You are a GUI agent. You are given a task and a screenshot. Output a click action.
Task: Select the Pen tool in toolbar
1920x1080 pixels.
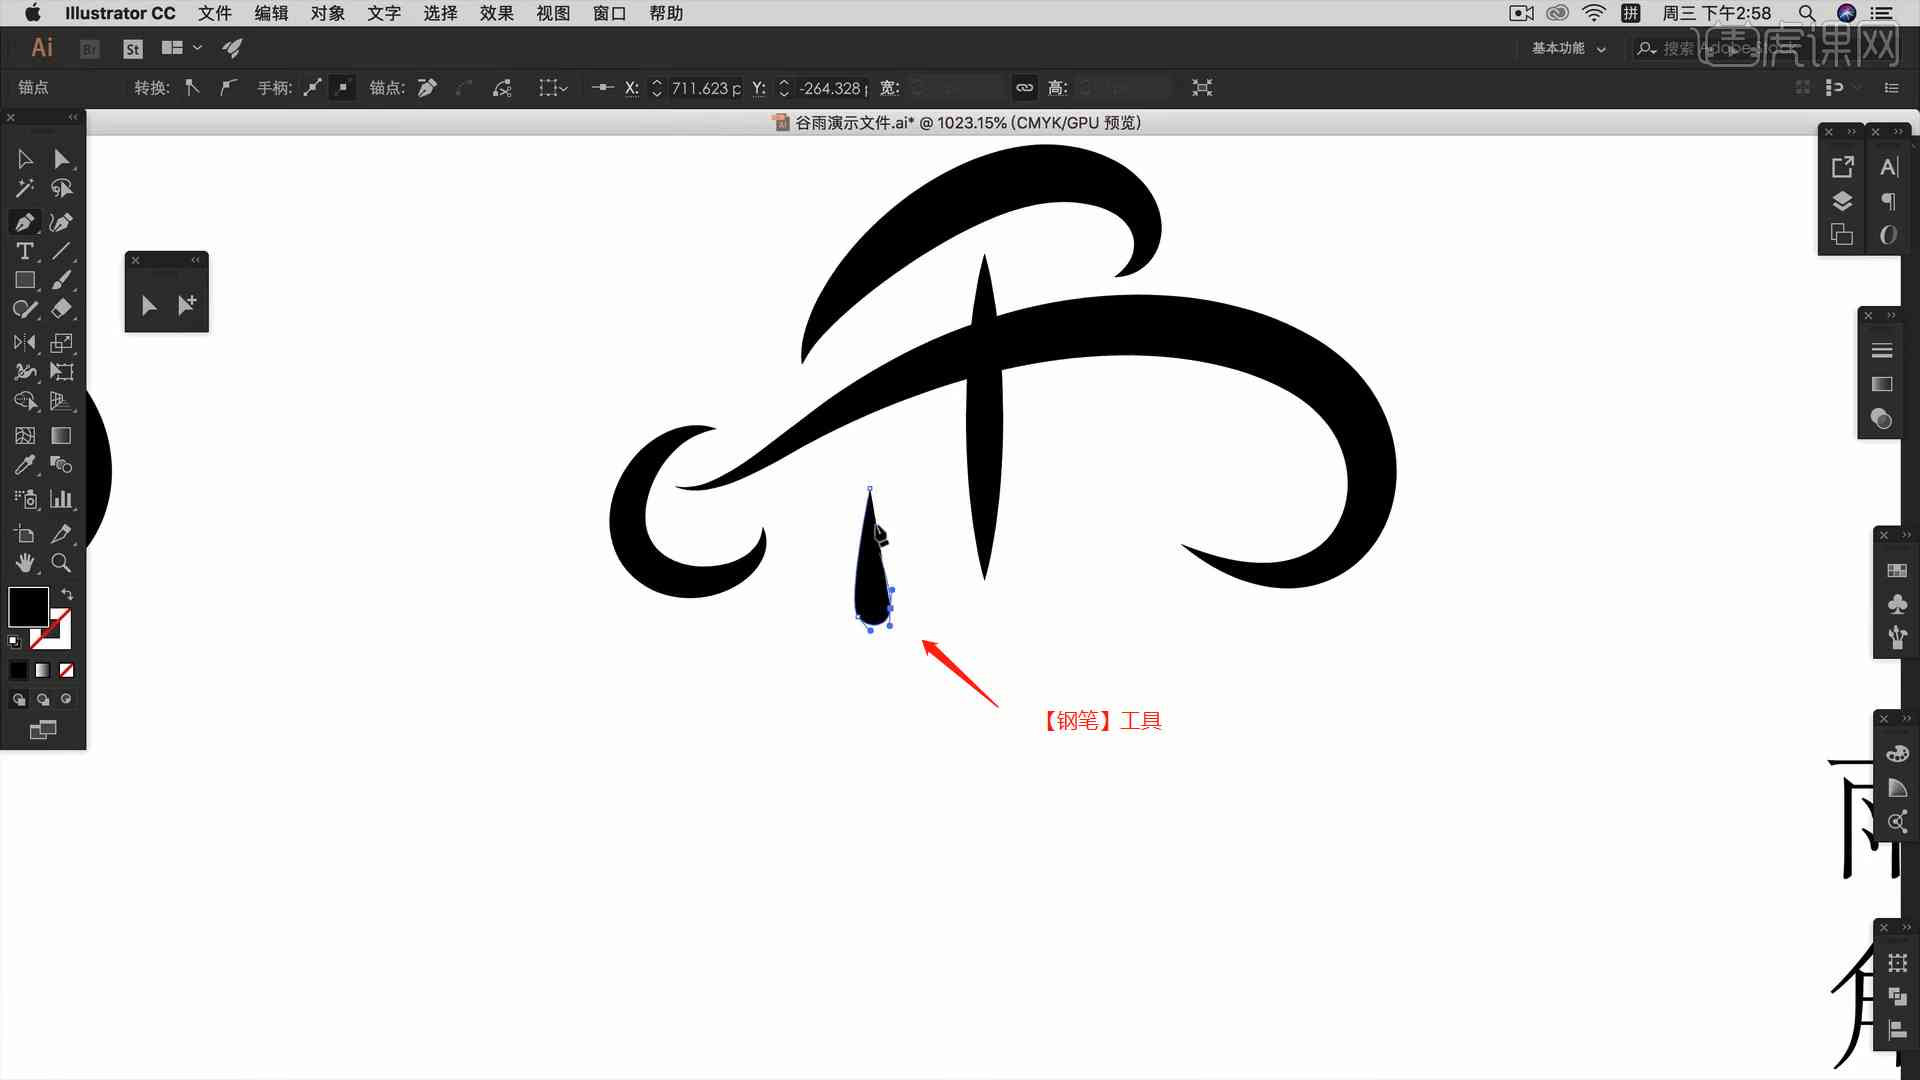pyautogui.click(x=24, y=220)
